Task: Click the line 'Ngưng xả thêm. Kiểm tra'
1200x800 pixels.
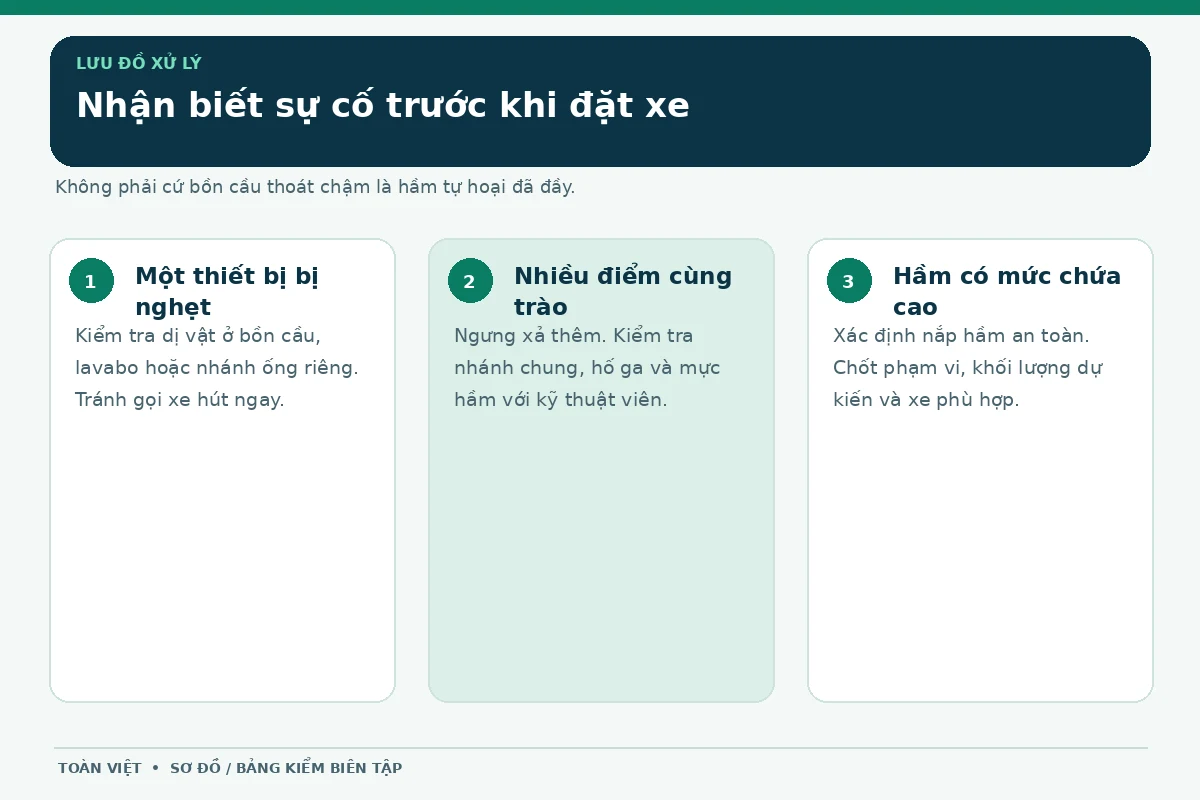Action: (573, 336)
